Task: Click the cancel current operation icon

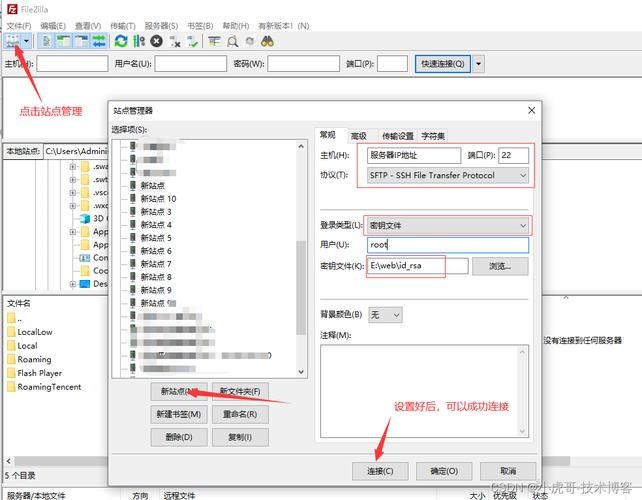Action: pyautogui.click(x=156, y=41)
